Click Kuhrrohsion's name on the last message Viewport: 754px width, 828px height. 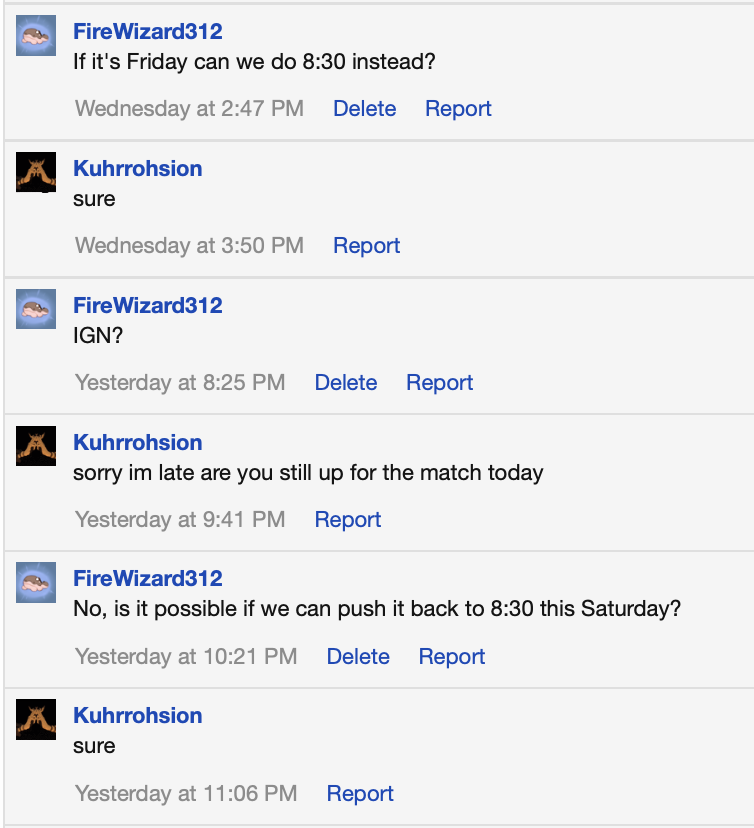pyautogui.click(x=137, y=715)
